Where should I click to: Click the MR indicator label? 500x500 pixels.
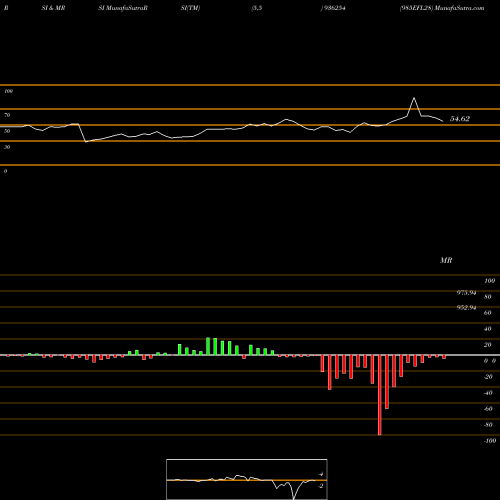coord(446,260)
